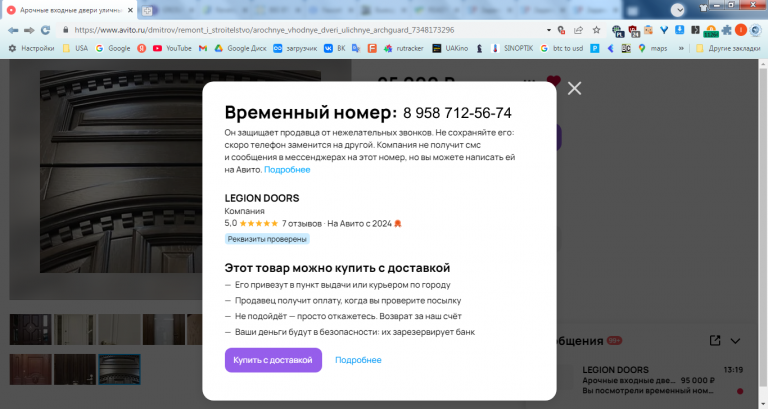Open the rutracker bookmark

(404, 48)
